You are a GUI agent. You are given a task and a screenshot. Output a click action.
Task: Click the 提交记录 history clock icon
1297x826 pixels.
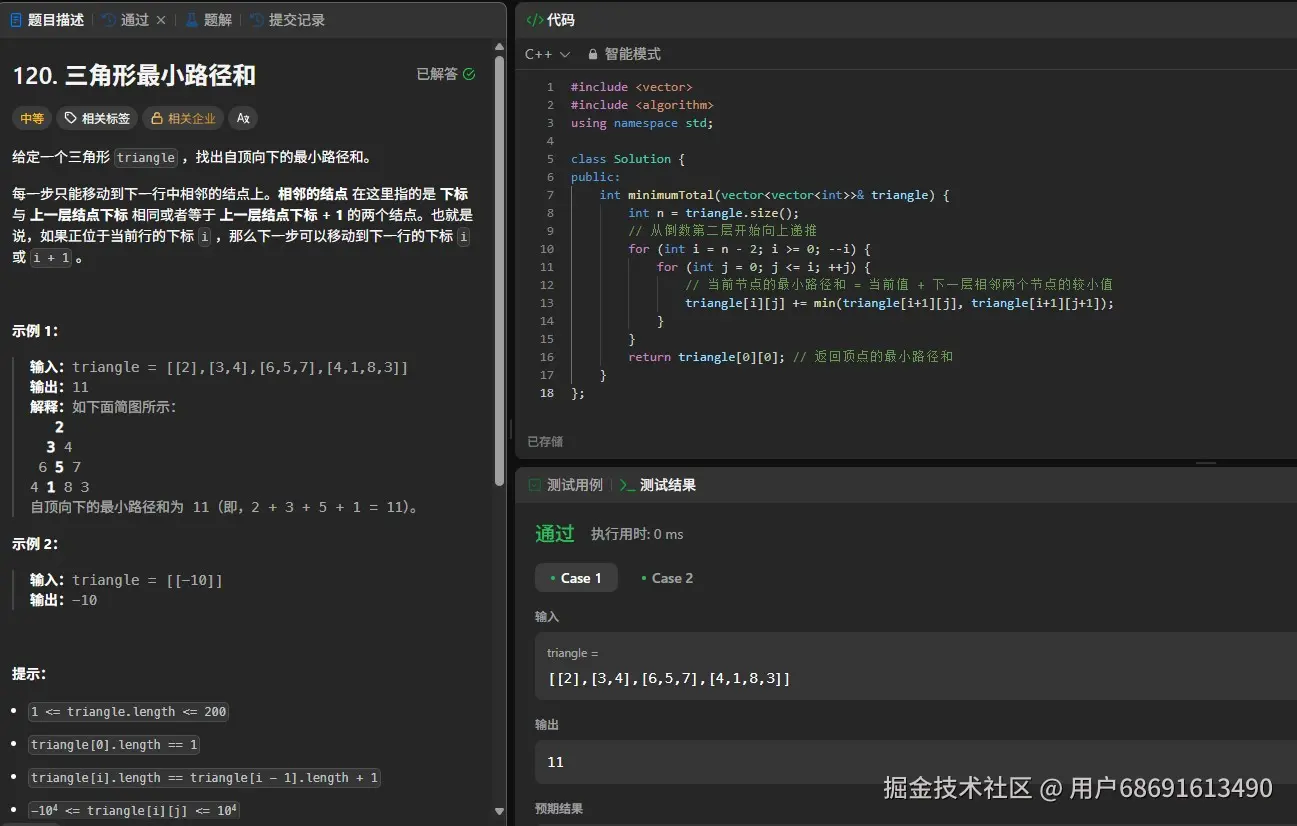pos(257,19)
